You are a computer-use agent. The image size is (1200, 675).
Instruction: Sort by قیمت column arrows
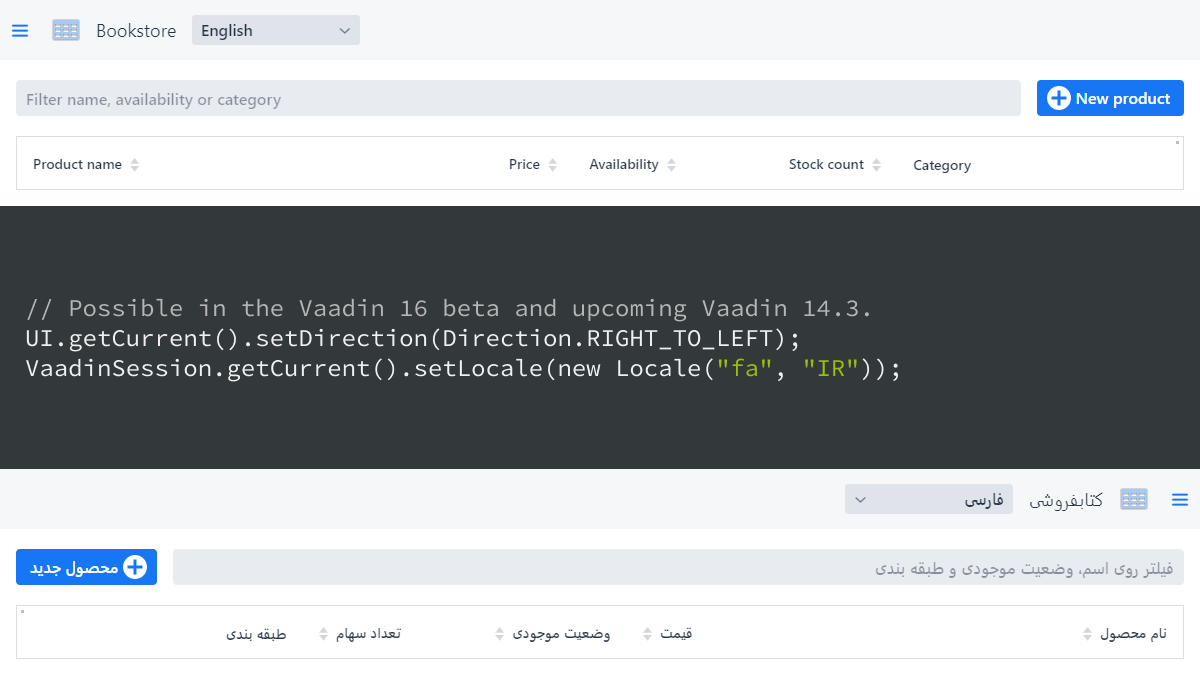pos(649,634)
